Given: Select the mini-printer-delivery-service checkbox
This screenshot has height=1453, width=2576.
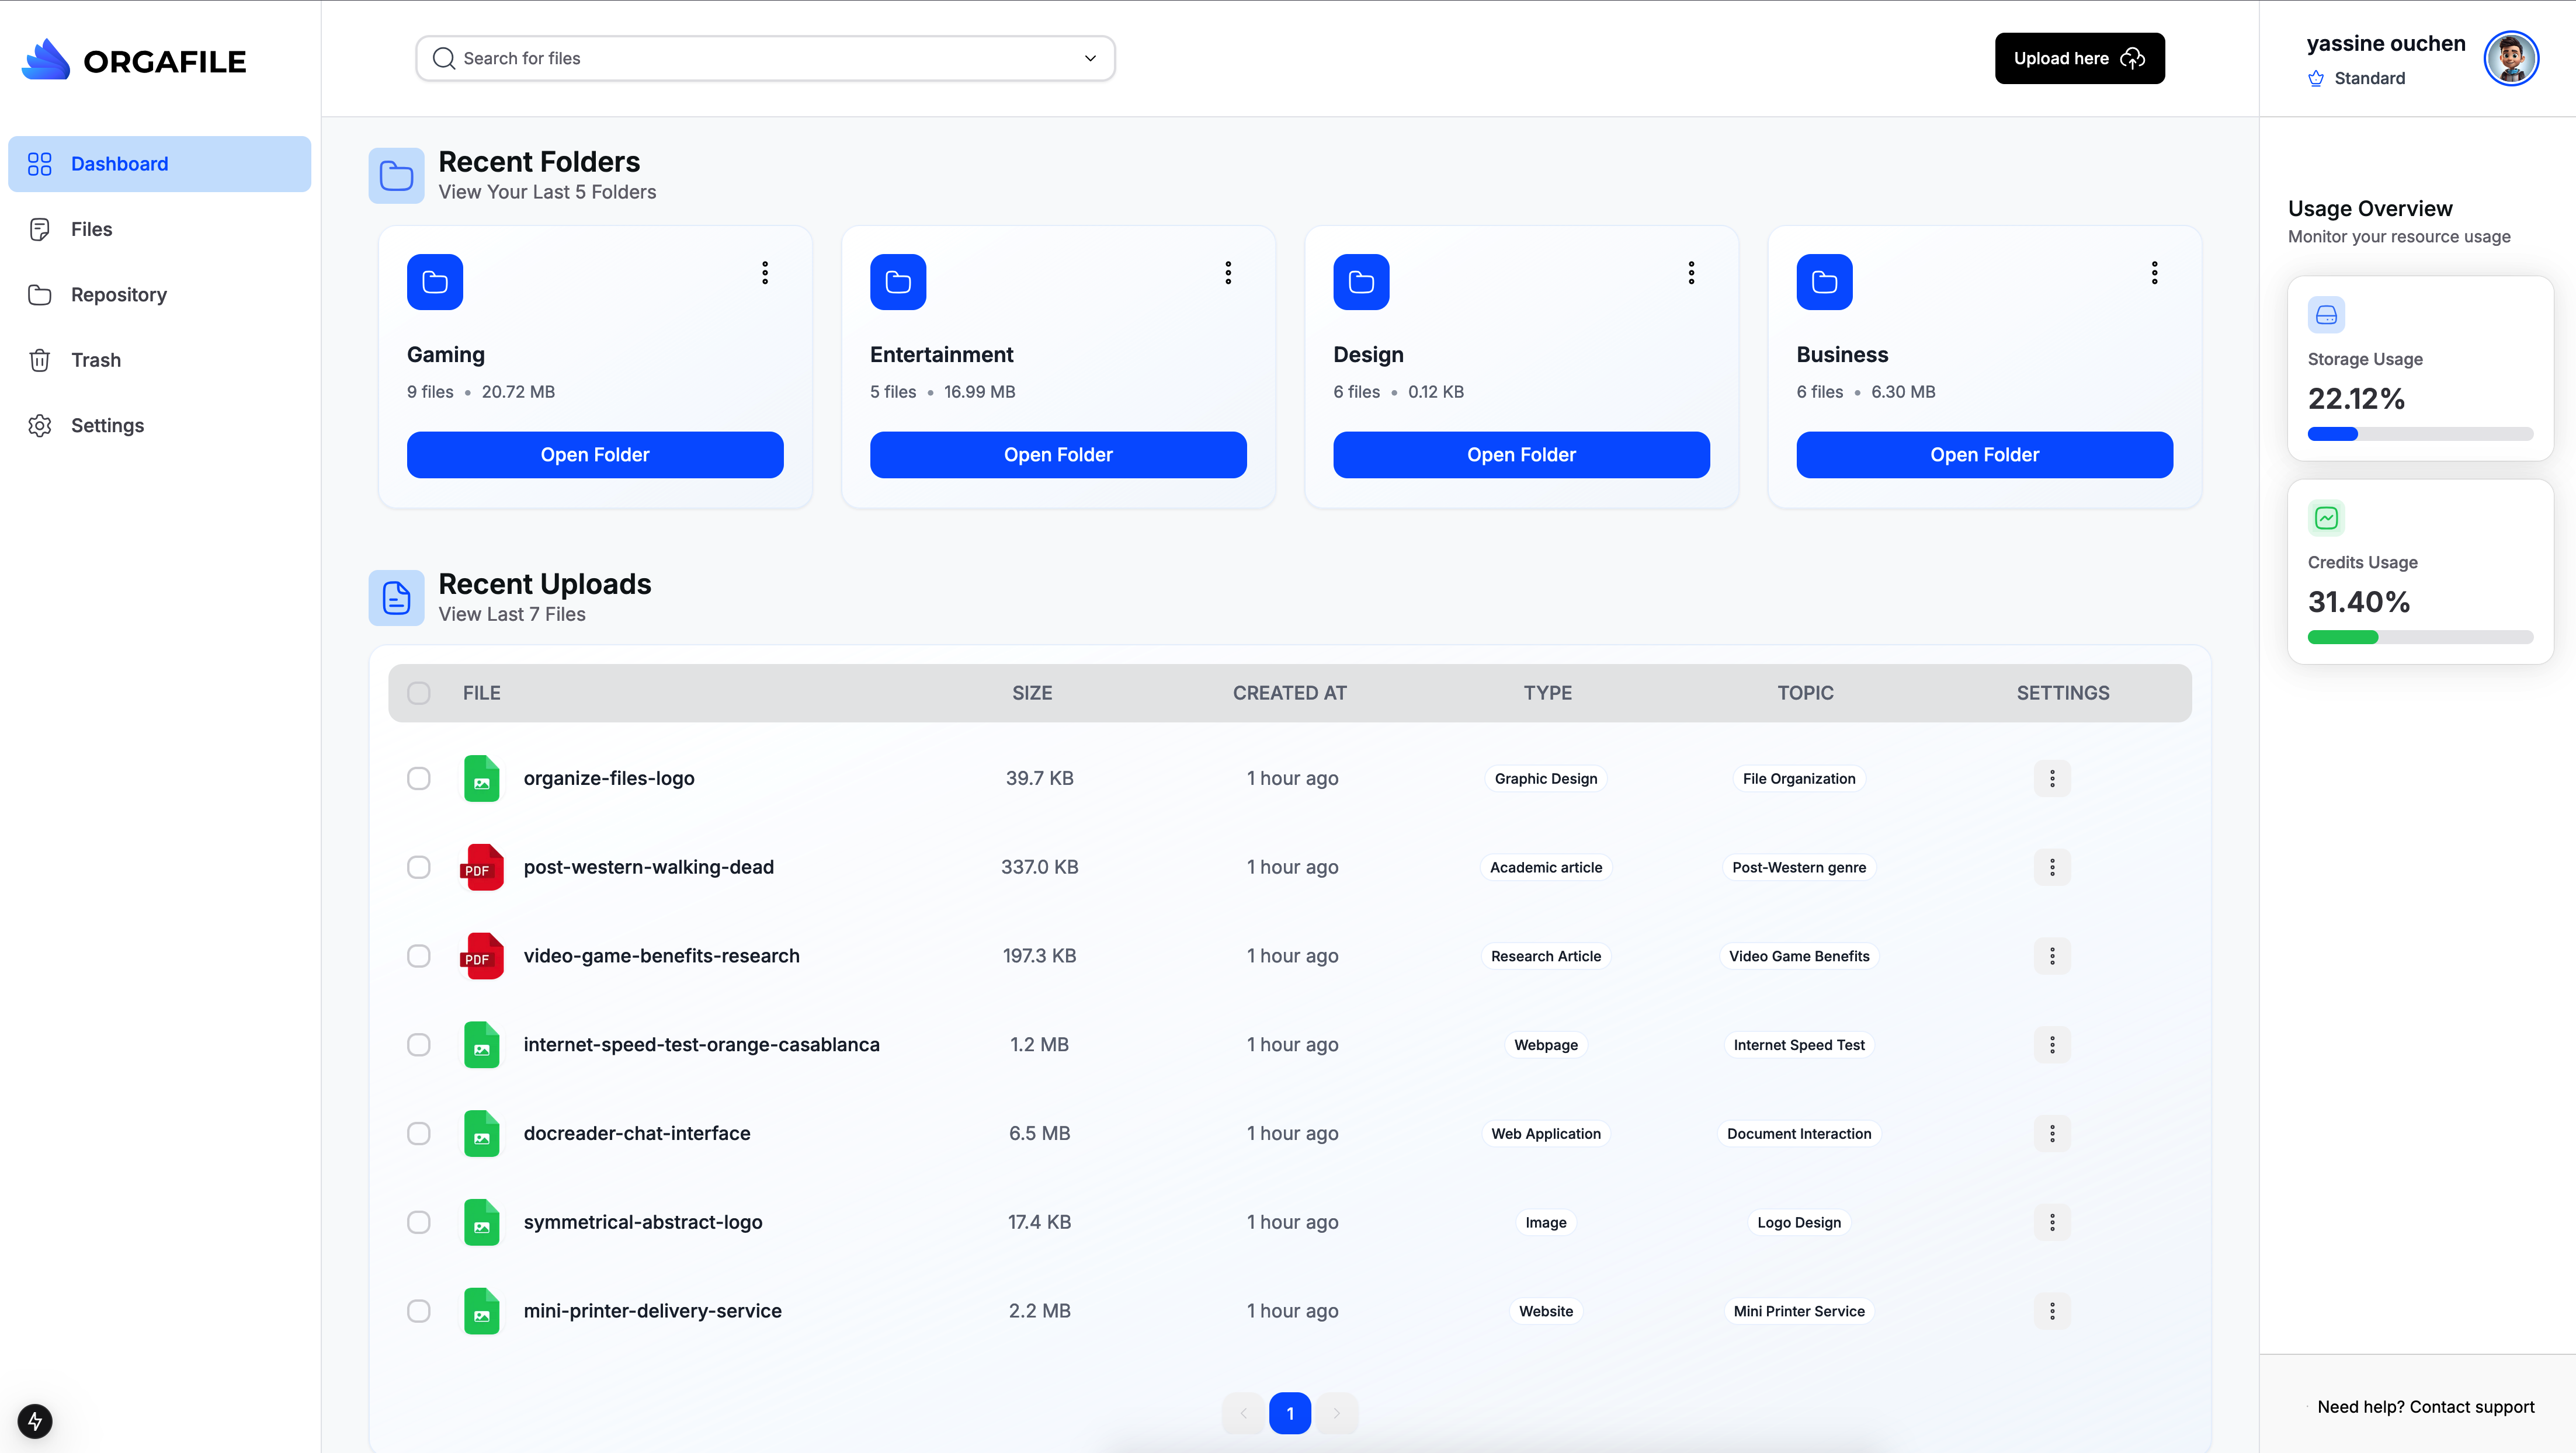Looking at the screenshot, I should [418, 1311].
